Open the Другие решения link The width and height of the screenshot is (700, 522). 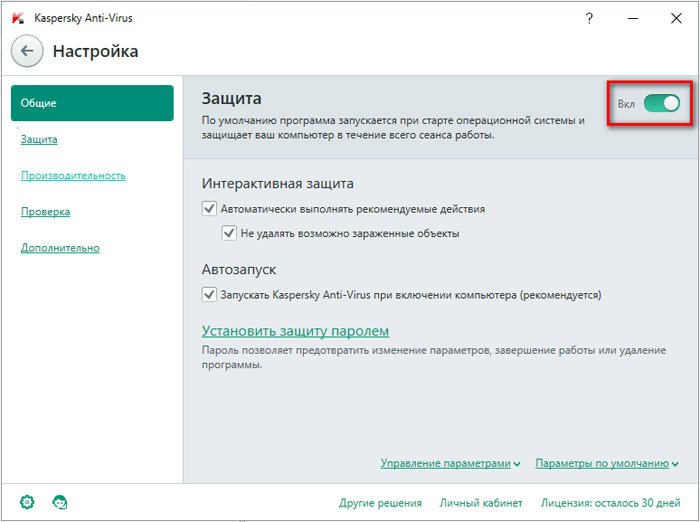click(380, 503)
